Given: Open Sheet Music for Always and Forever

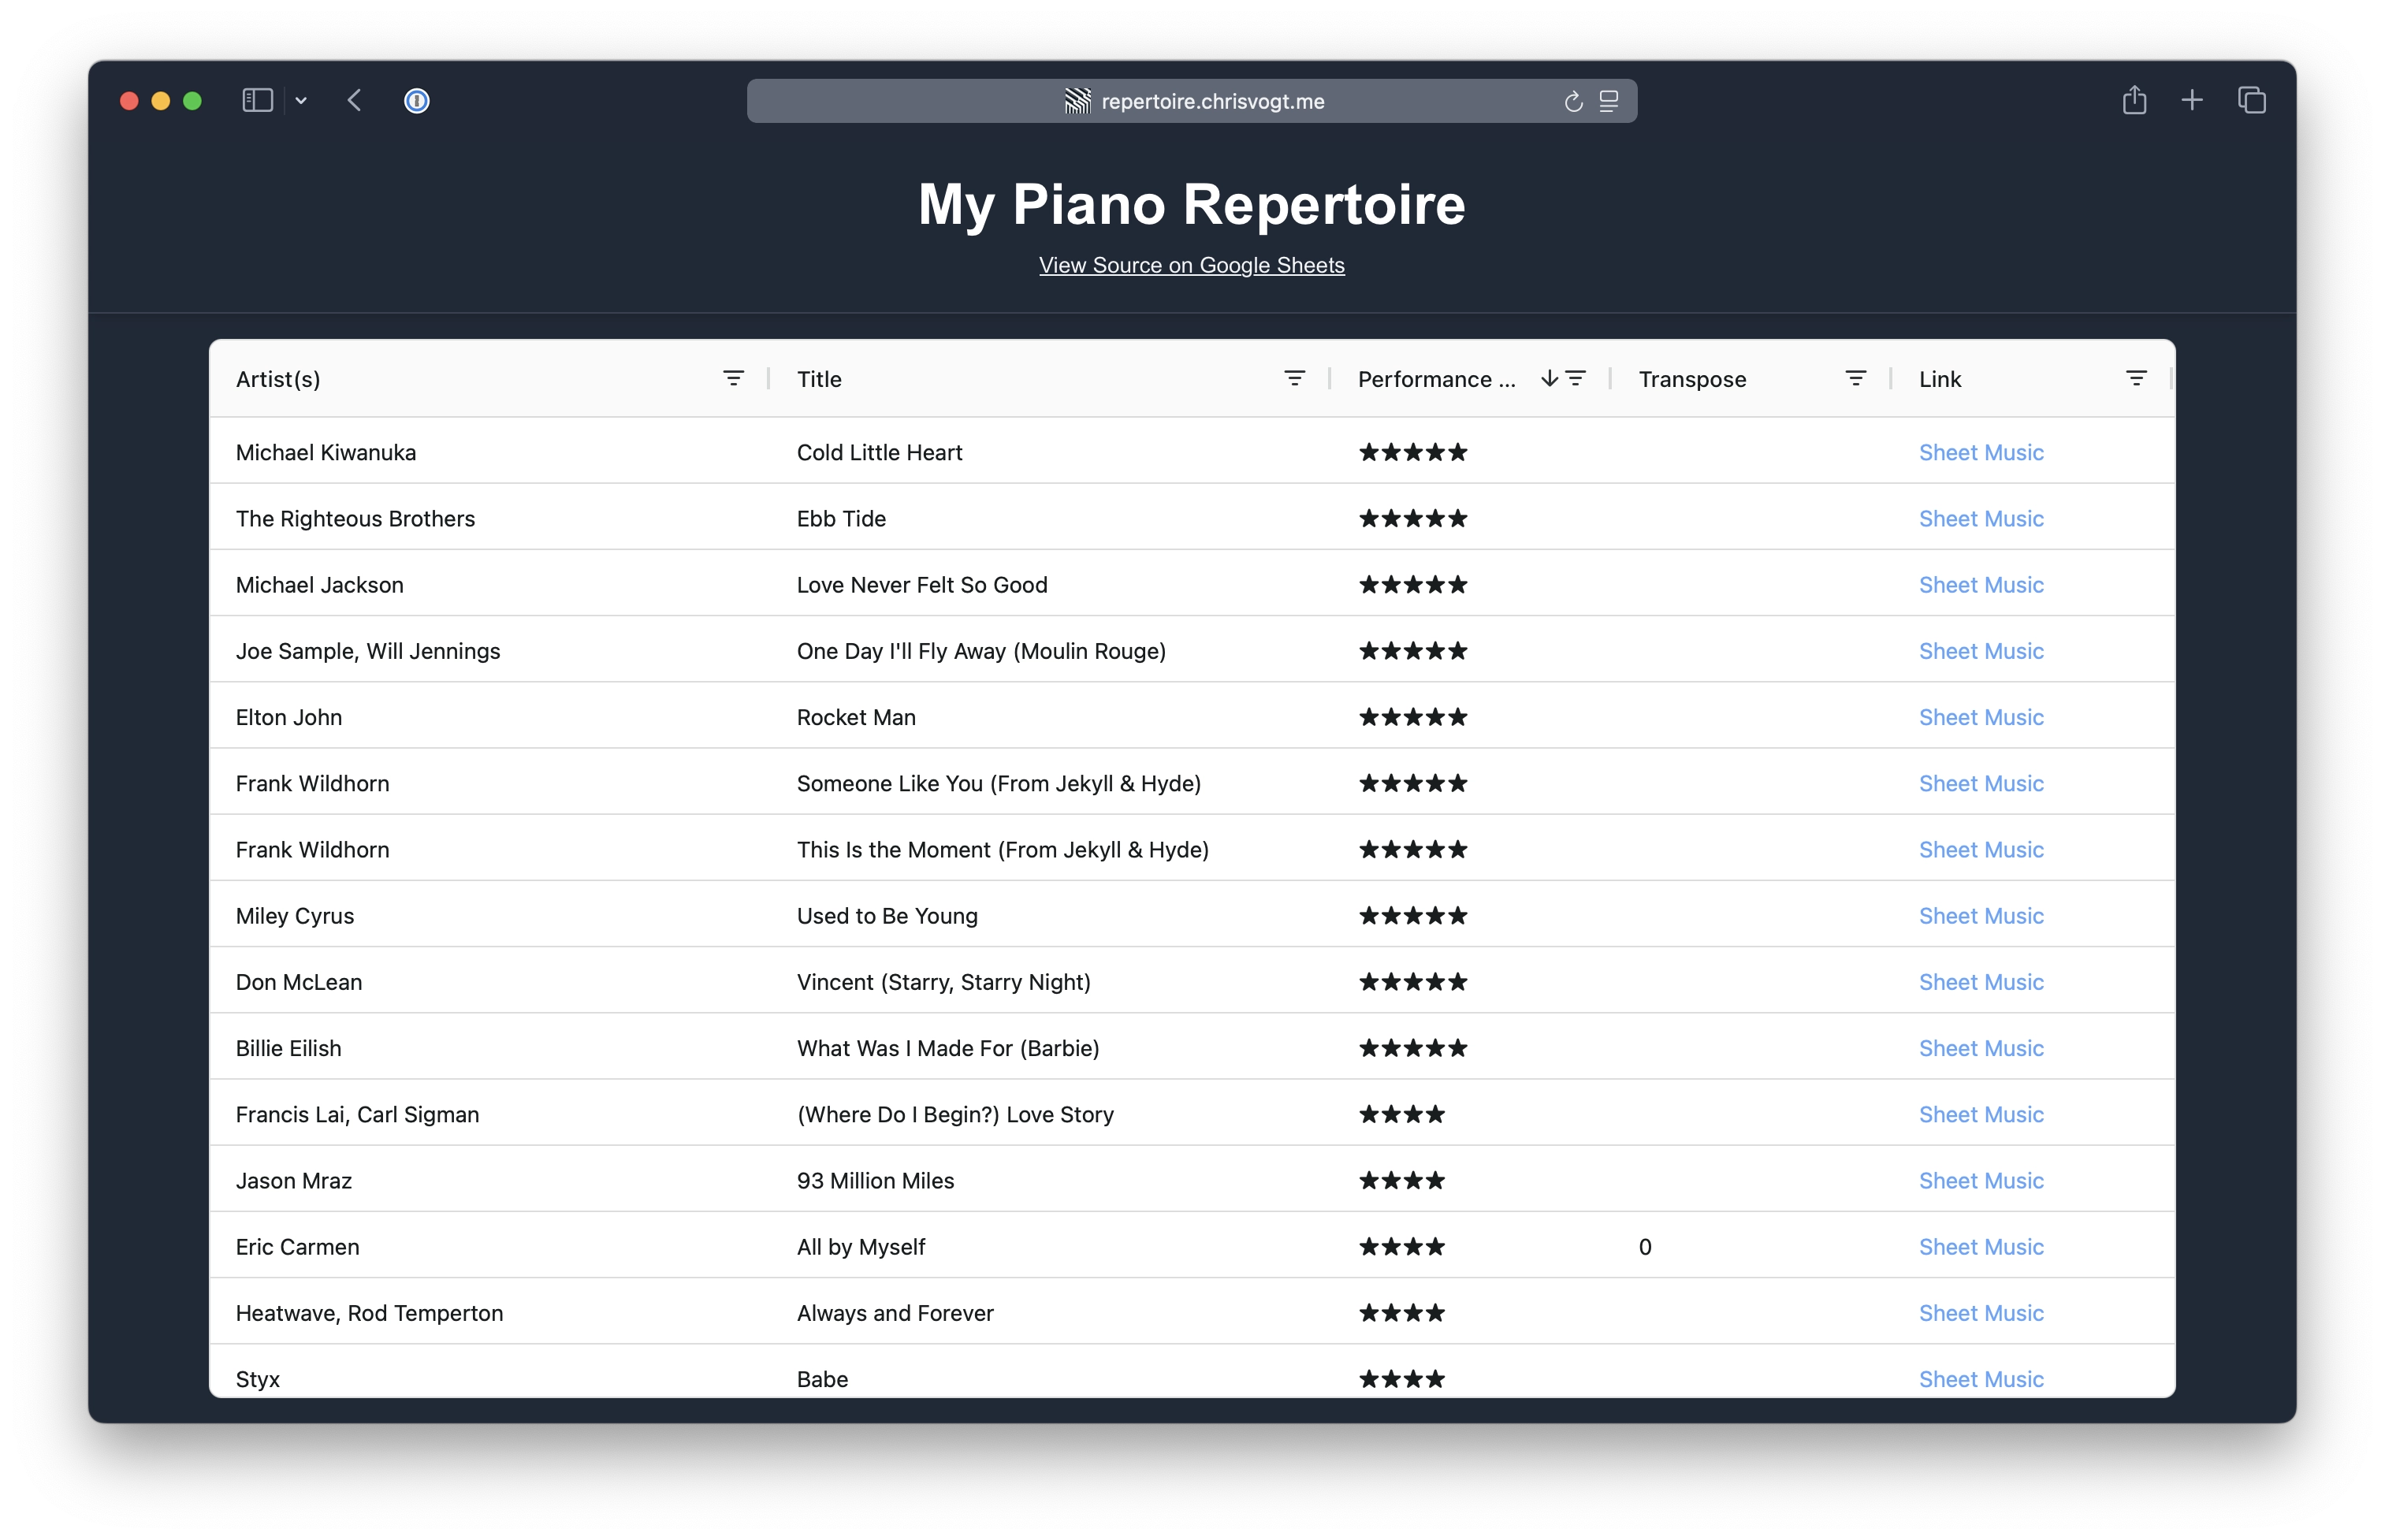Looking at the screenshot, I should (1981, 1313).
